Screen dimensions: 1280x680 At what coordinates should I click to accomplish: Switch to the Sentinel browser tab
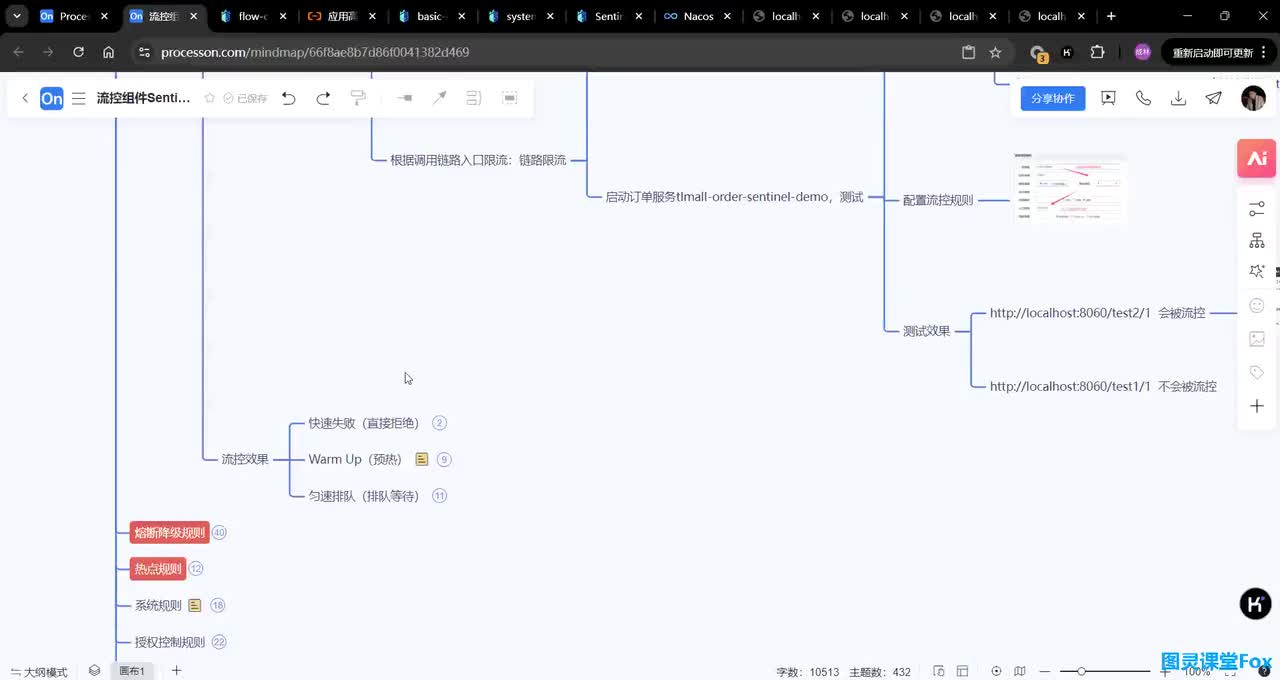pyautogui.click(x=609, y=16)
